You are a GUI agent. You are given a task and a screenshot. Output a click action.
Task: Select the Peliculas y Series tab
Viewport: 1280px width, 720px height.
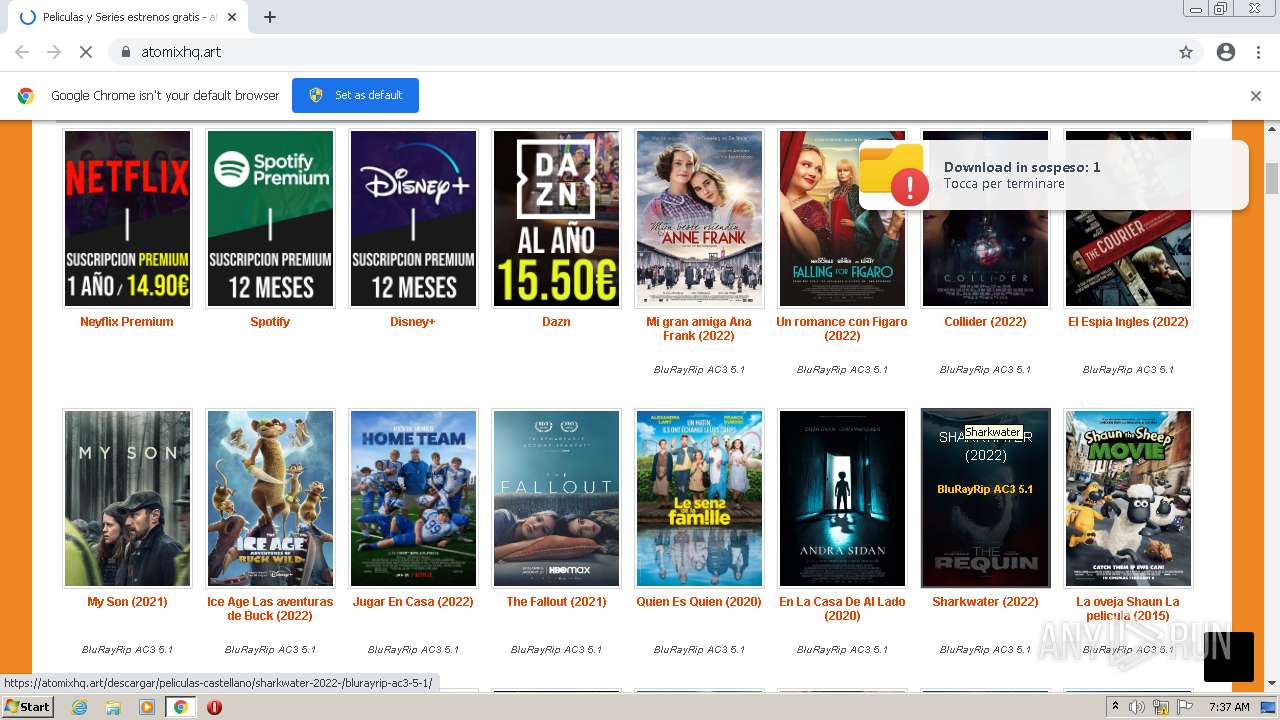(x=128, y=17)
